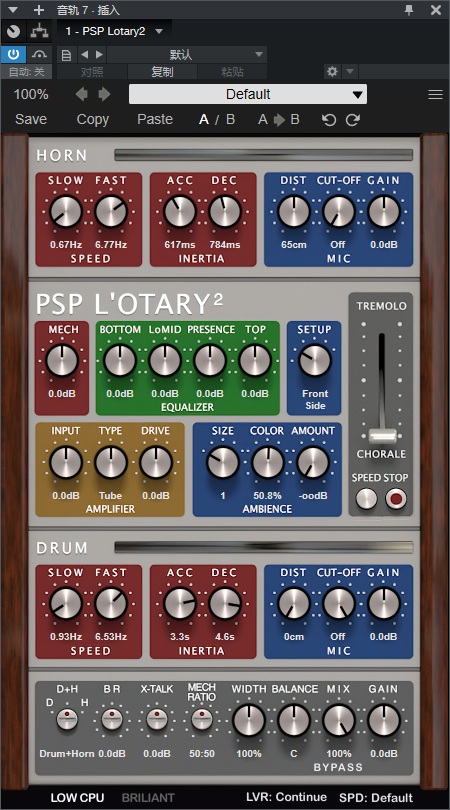Open the window menu triangle at top left
The width and height of the screenshot is (450, 810).
click(x=13, y=10)
